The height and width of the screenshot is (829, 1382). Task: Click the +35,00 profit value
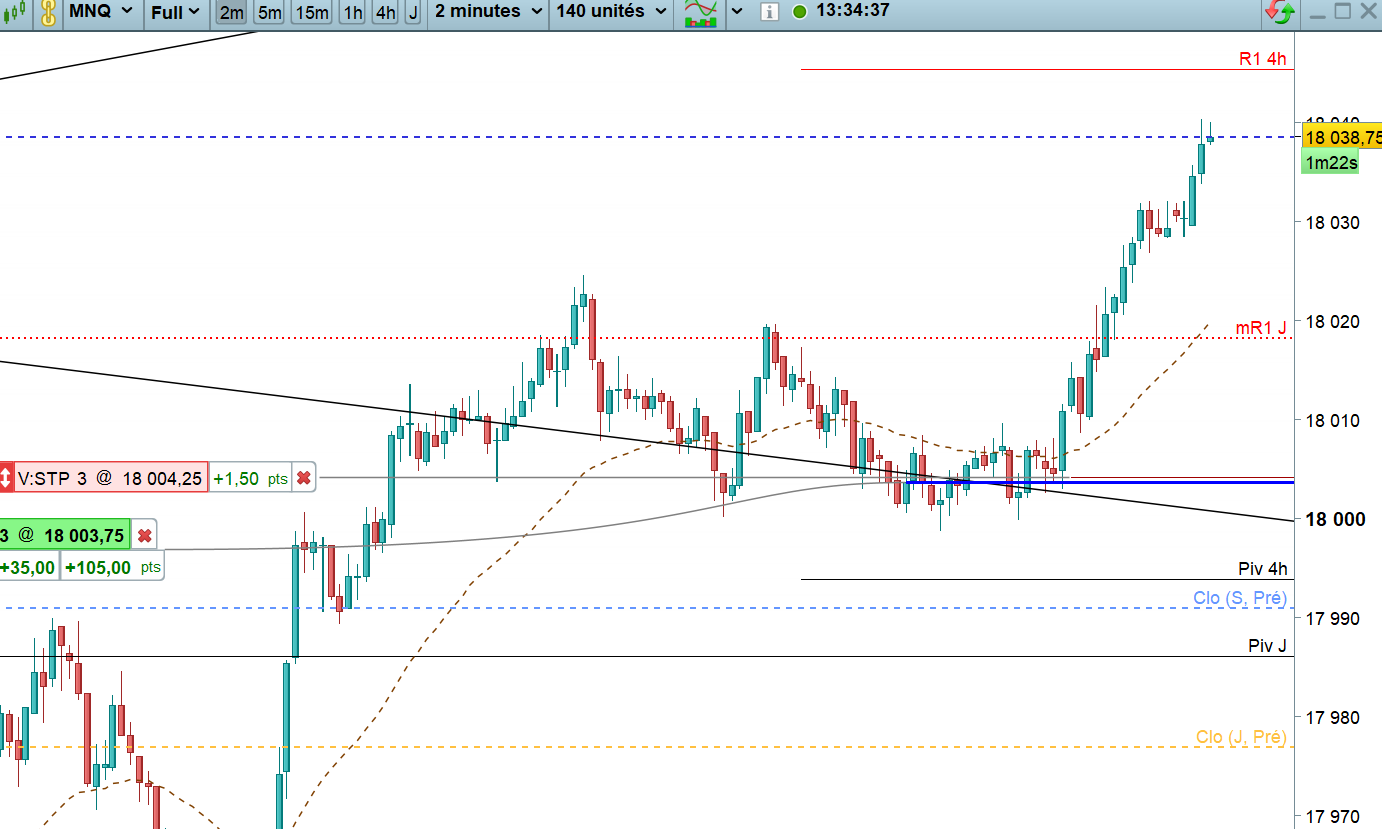29,567
